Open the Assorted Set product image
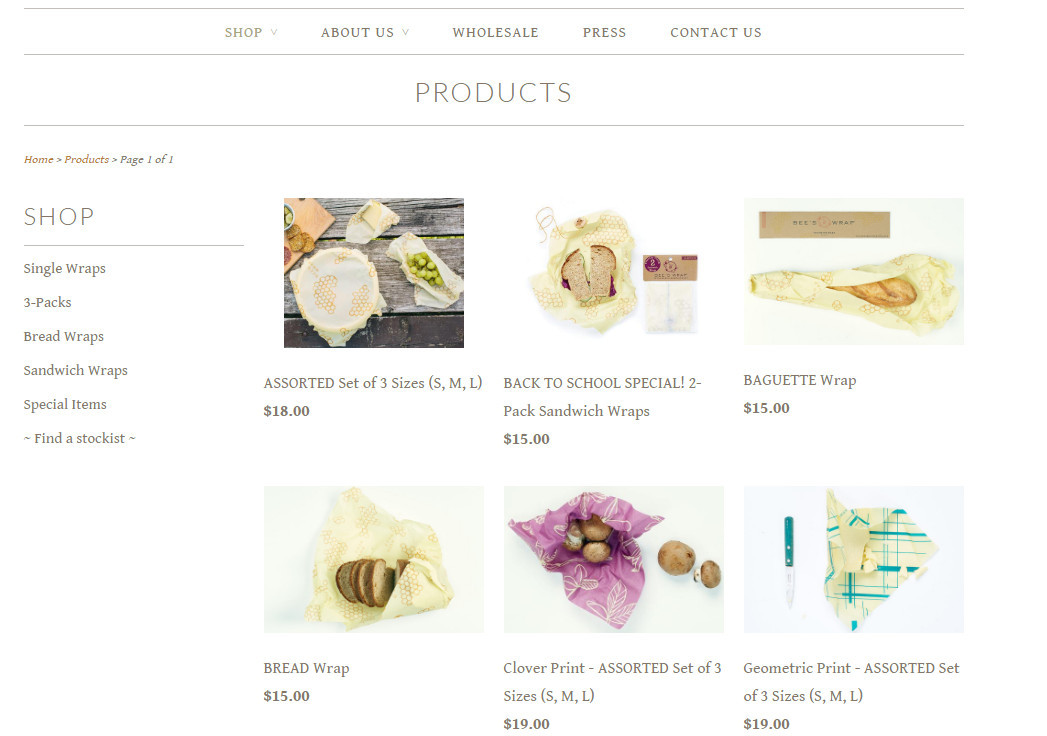The image size is (1047, 736). pos(374,272)
